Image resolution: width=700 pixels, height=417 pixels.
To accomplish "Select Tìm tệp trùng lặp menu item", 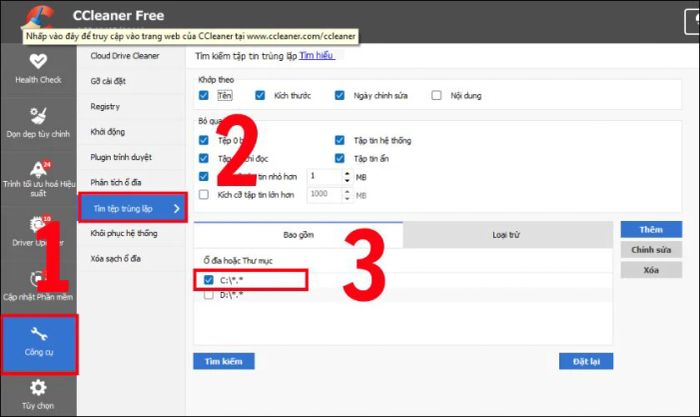I will pos(133,208).
